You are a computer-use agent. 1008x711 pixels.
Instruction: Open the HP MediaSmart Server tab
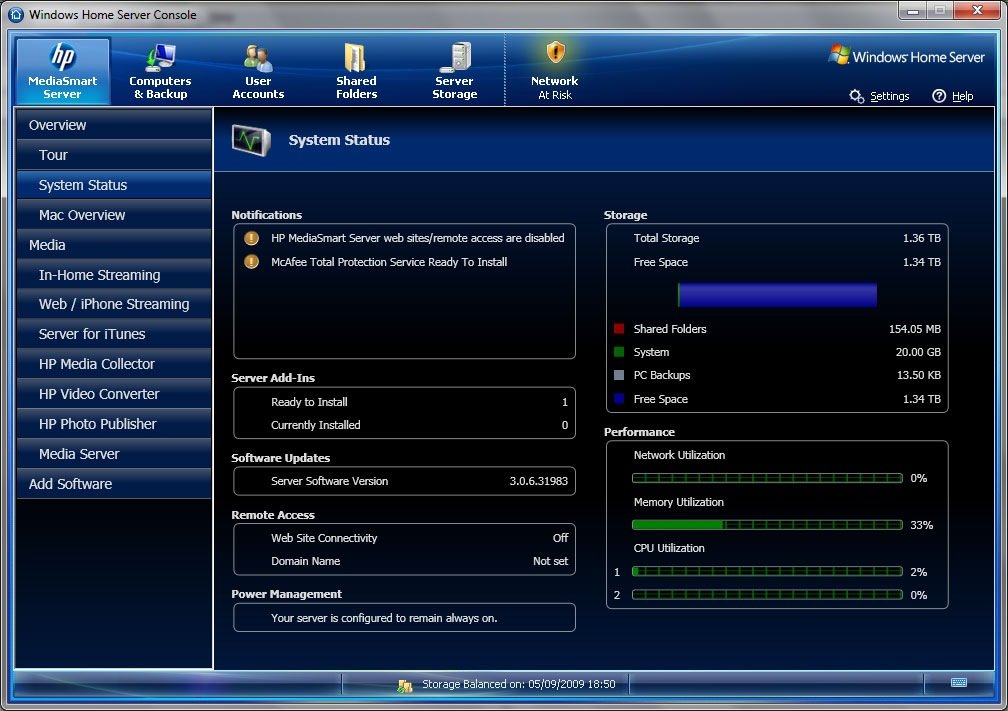pos(63,71)
